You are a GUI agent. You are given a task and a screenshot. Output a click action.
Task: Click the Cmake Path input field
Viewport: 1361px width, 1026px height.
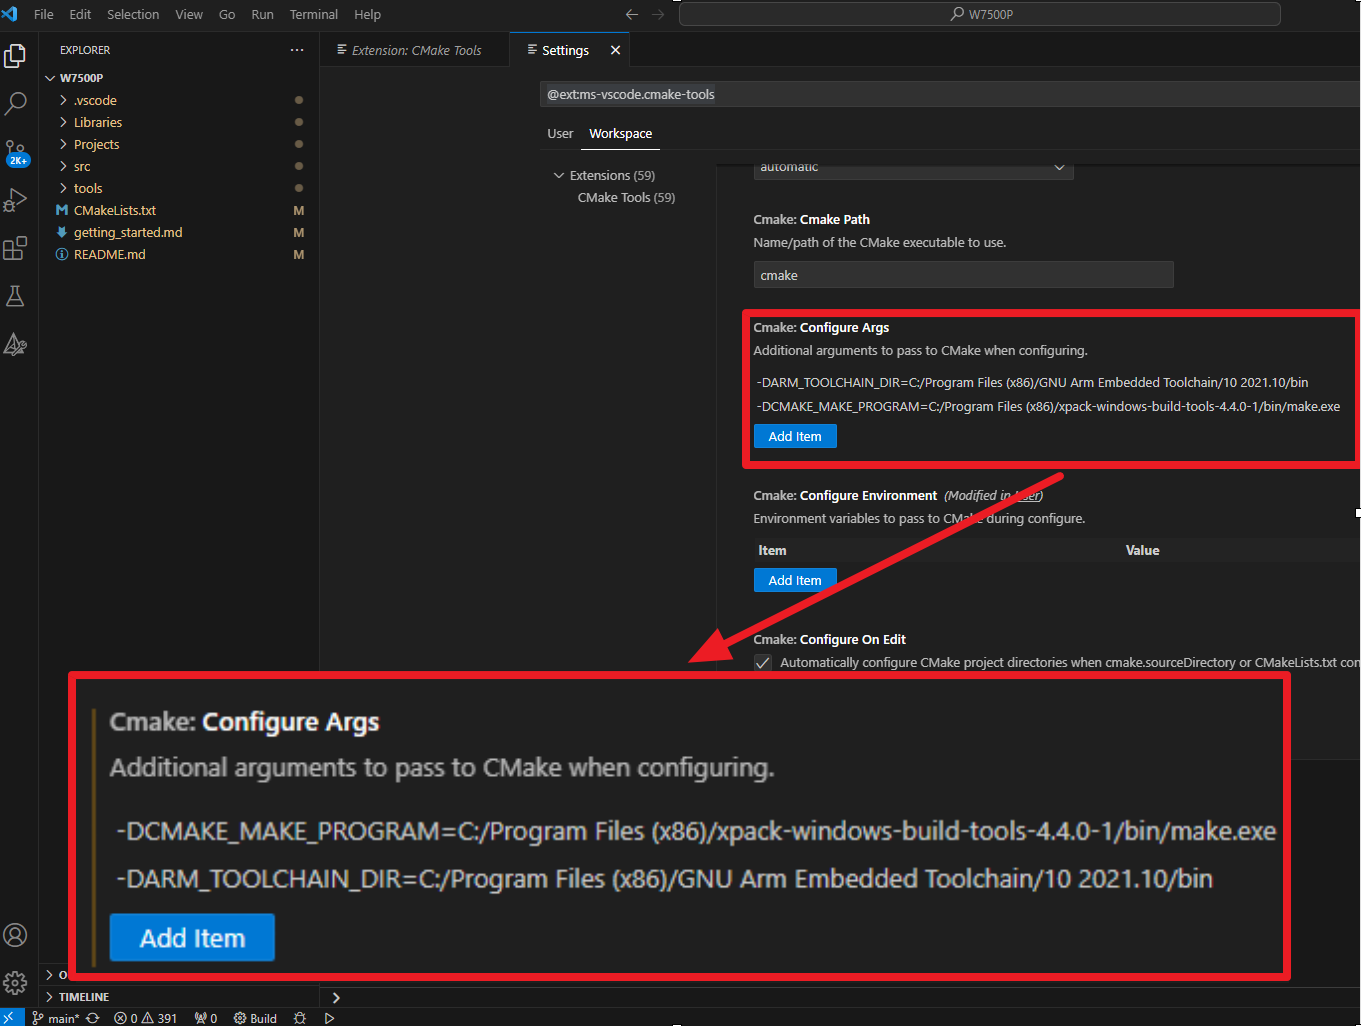point(963,275)
